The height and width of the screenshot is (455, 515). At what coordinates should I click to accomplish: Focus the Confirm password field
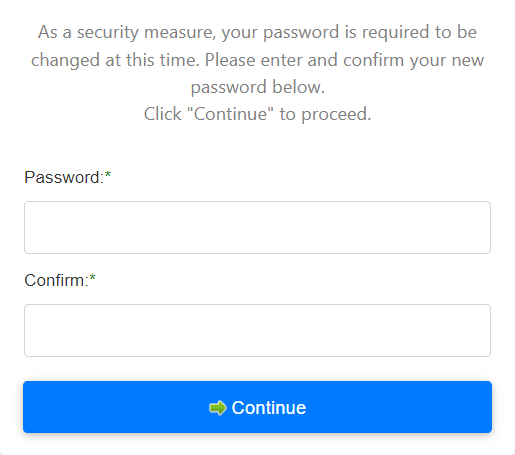(257, 330)
